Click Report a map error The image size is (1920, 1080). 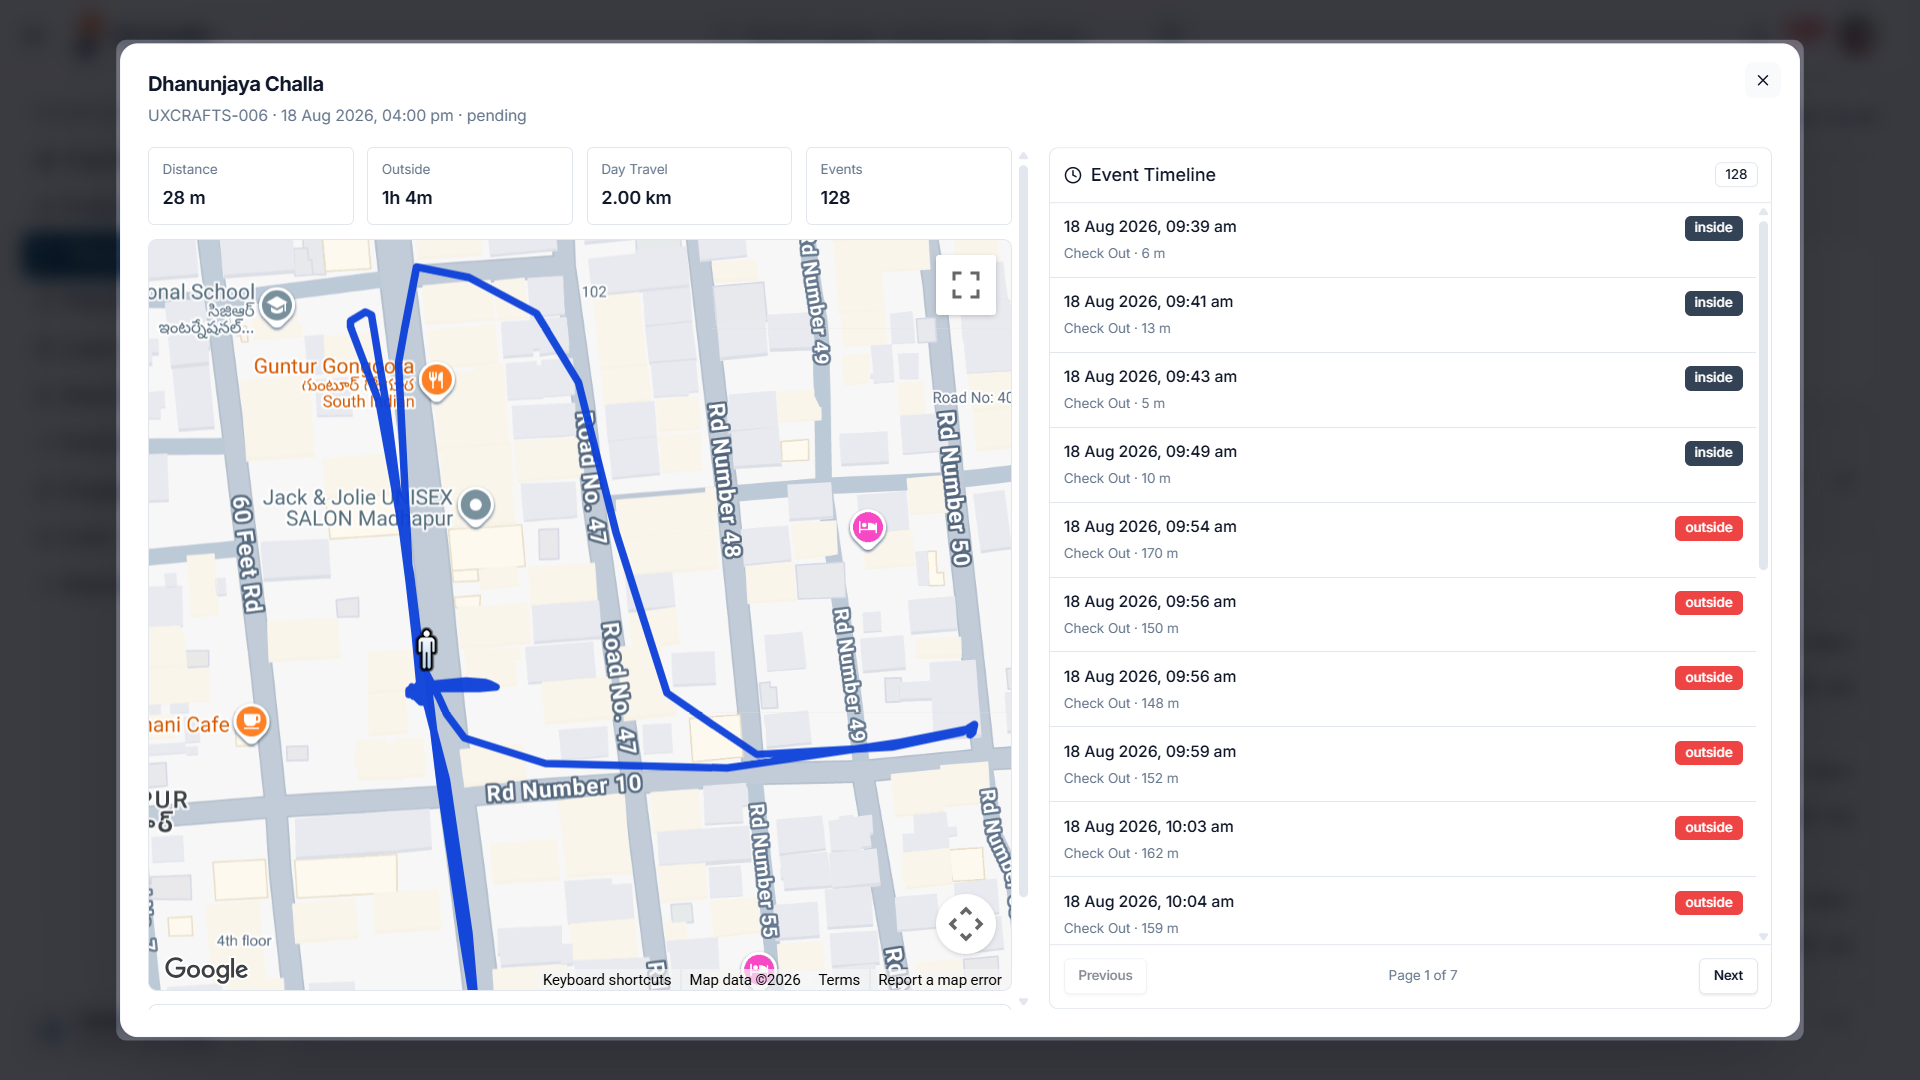[940, 980]
